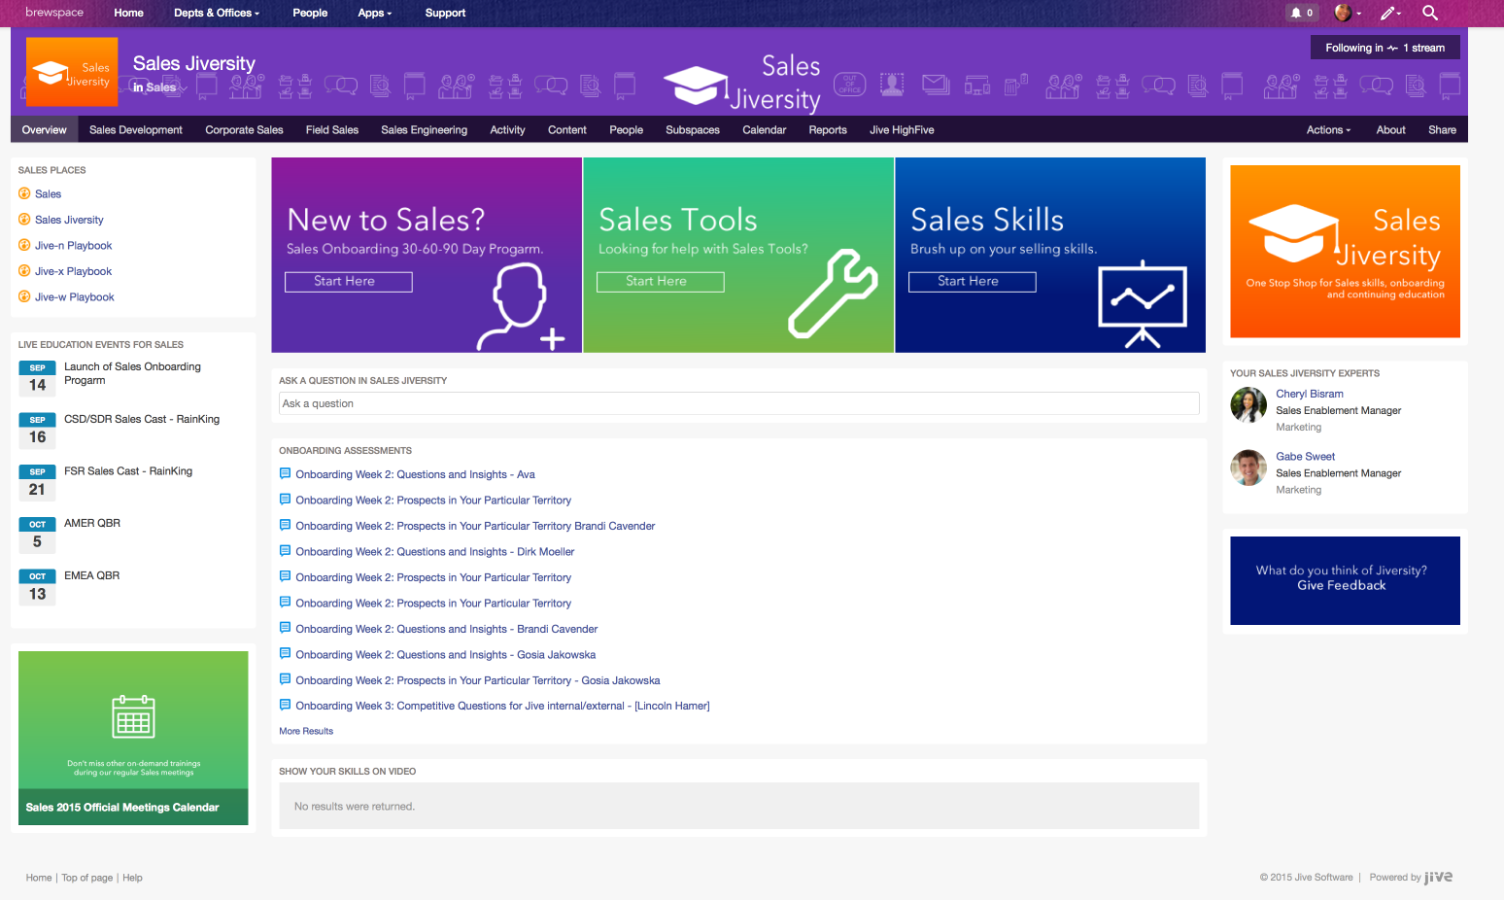Click the Sales Jiversity orange logo
The height and width of the screenshot is (900, 1504).
pos(72,72)
